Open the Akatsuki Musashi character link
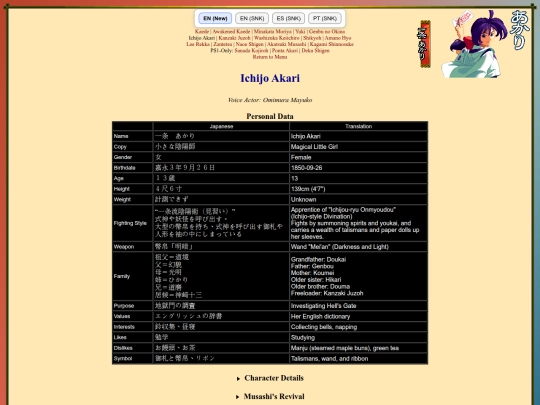 (x=287, y=44)
